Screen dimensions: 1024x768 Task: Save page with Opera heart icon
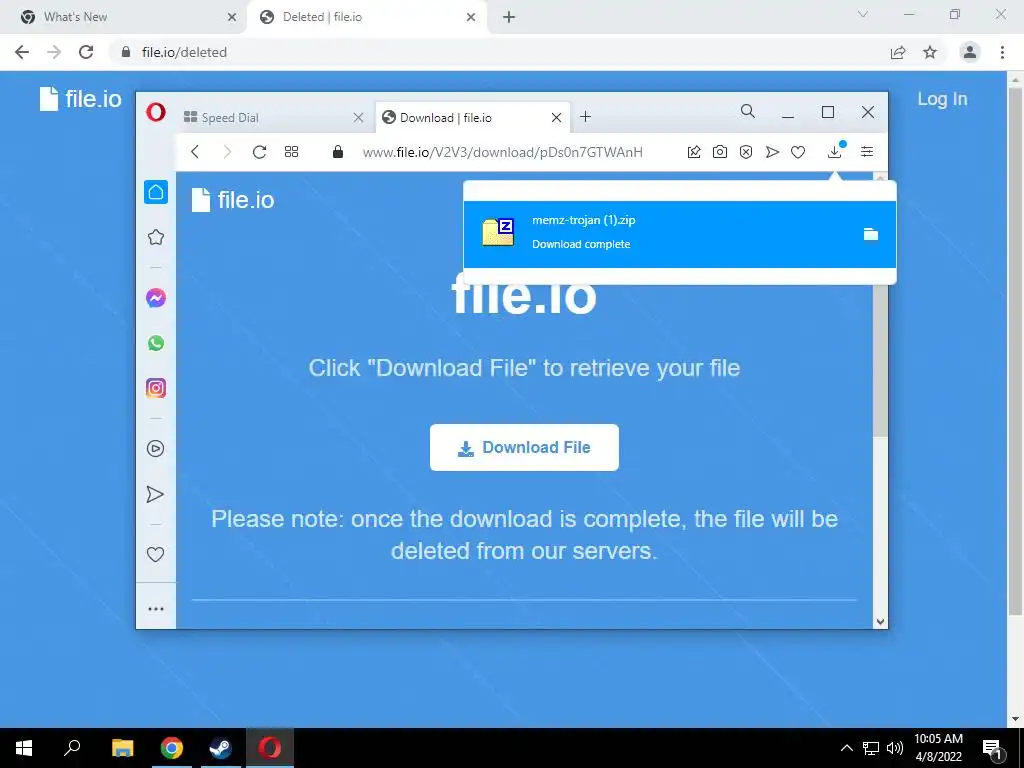[798, 152]
